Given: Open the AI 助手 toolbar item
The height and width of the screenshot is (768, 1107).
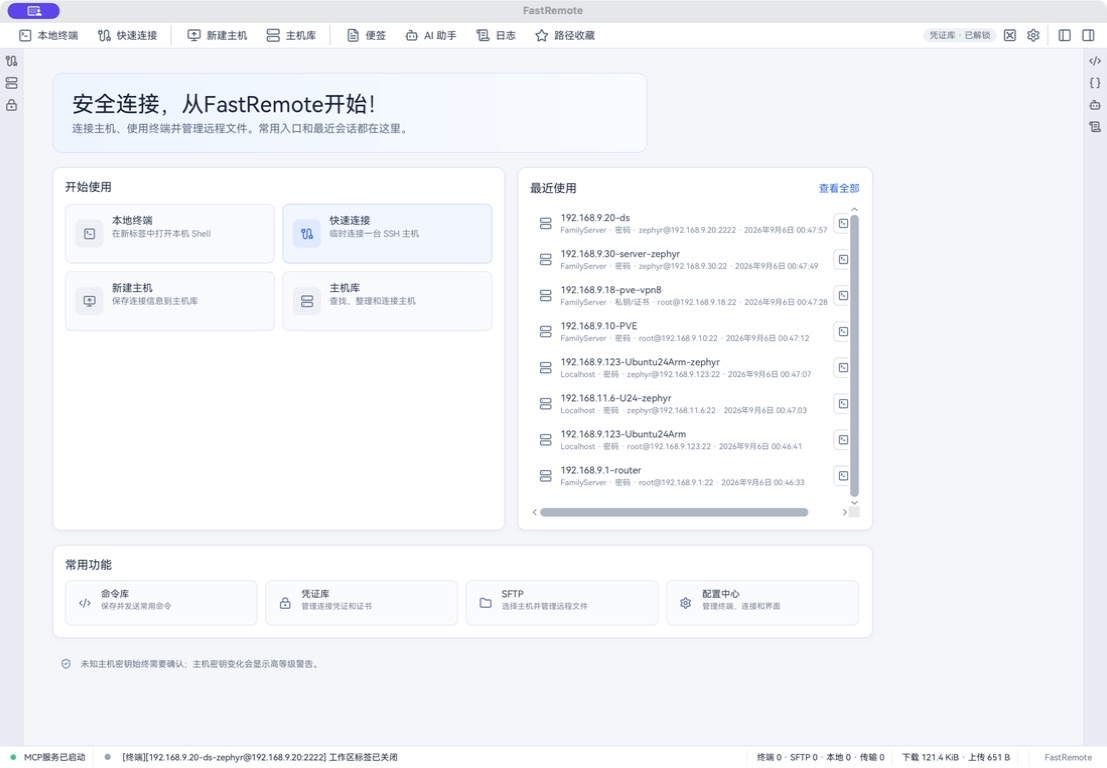Looking at the screenshot, I should [431, 35].
